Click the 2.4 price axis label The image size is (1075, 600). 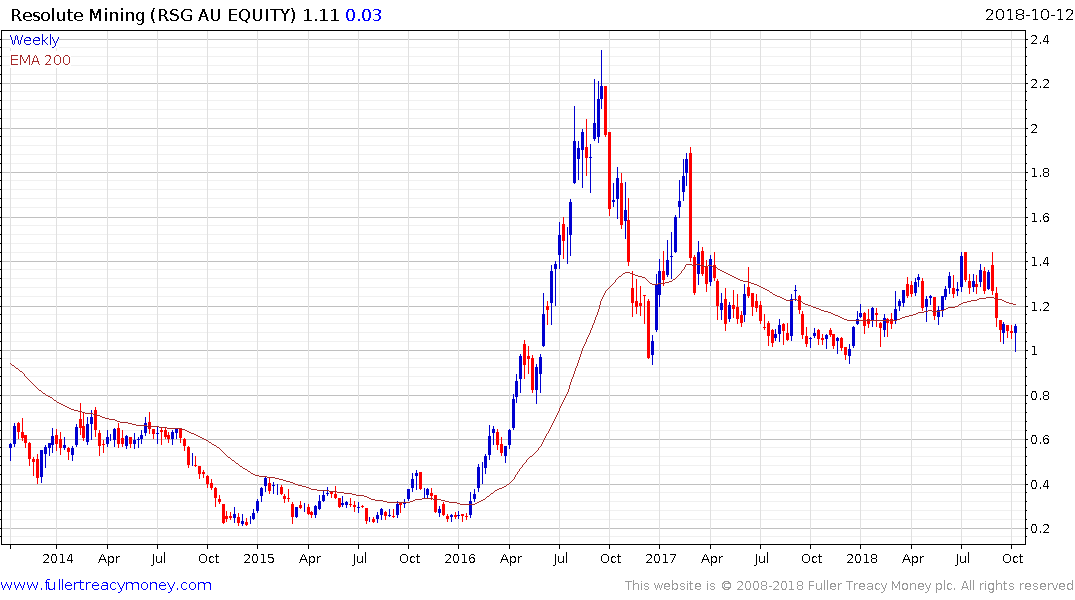point(1040,40)
